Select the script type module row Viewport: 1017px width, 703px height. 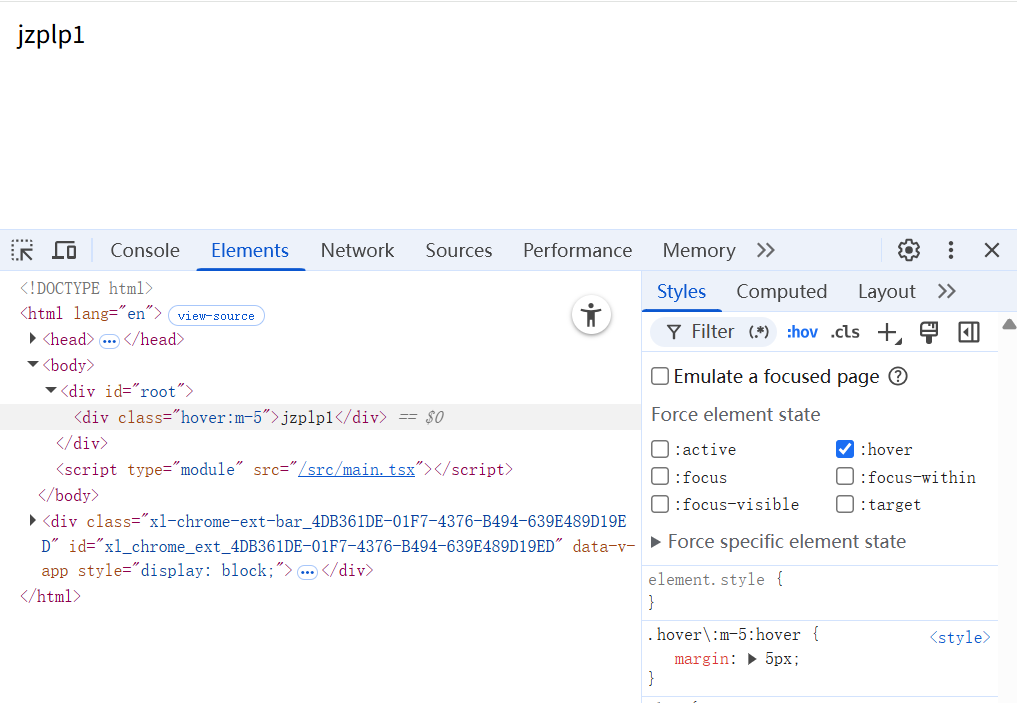[284, 469]
